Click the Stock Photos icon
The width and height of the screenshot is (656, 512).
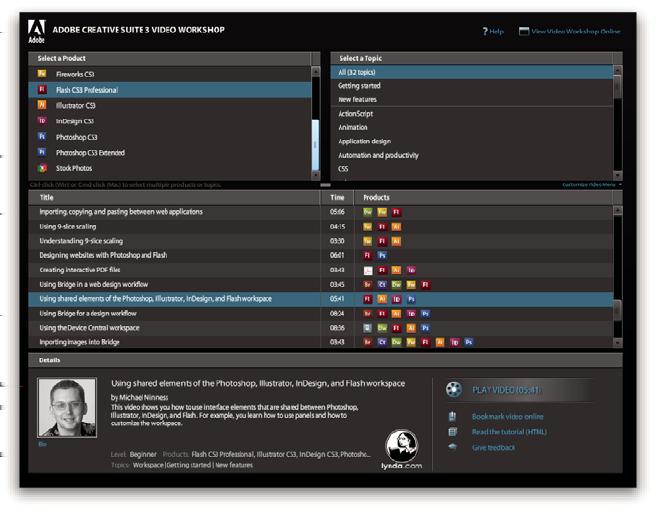pos(42,168)
